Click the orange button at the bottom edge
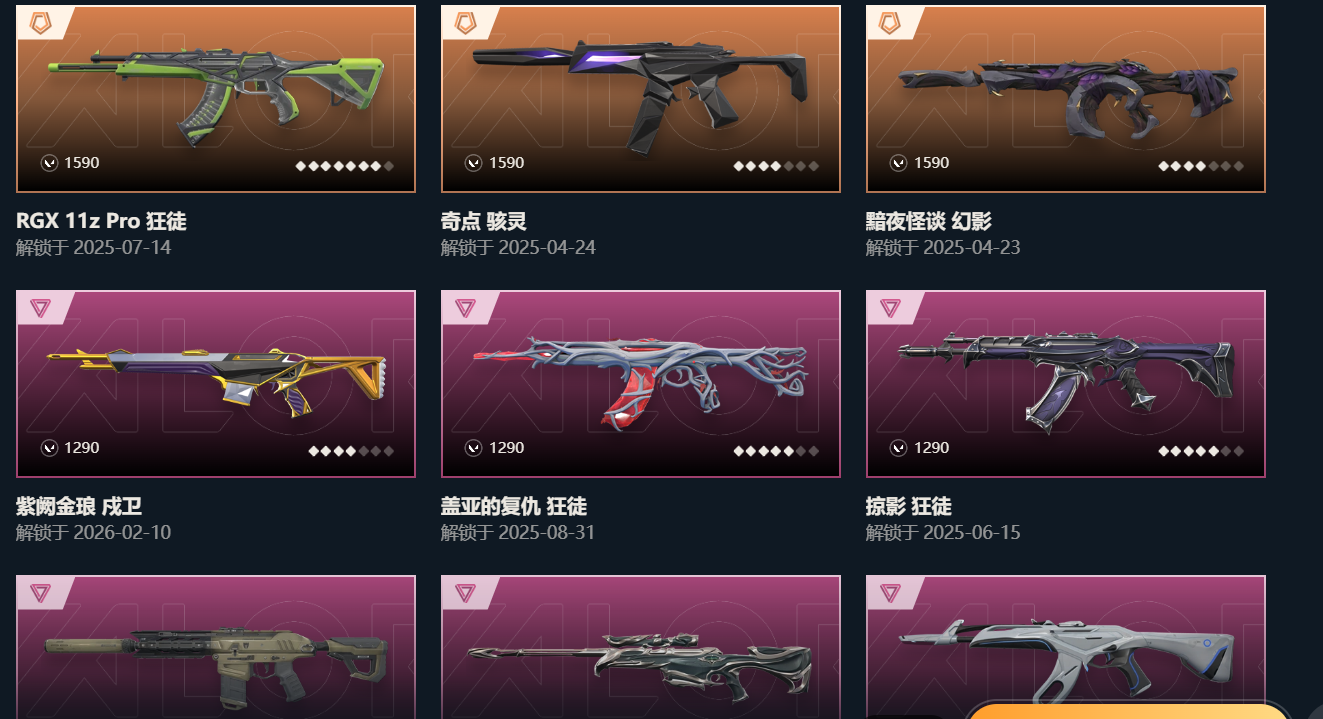 (x=1128, y=711)
